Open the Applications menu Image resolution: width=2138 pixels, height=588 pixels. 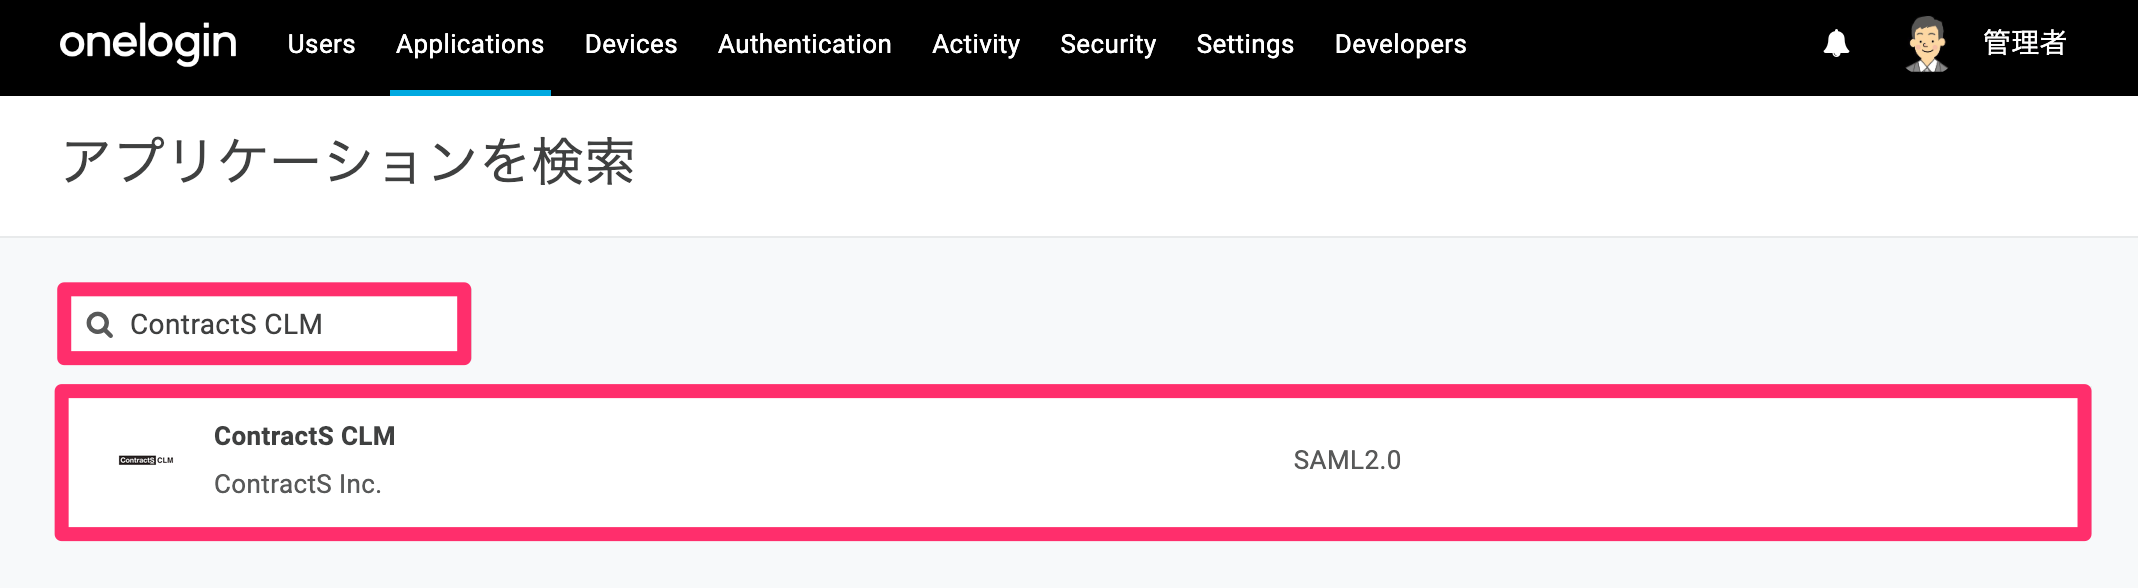coord(470,44)
